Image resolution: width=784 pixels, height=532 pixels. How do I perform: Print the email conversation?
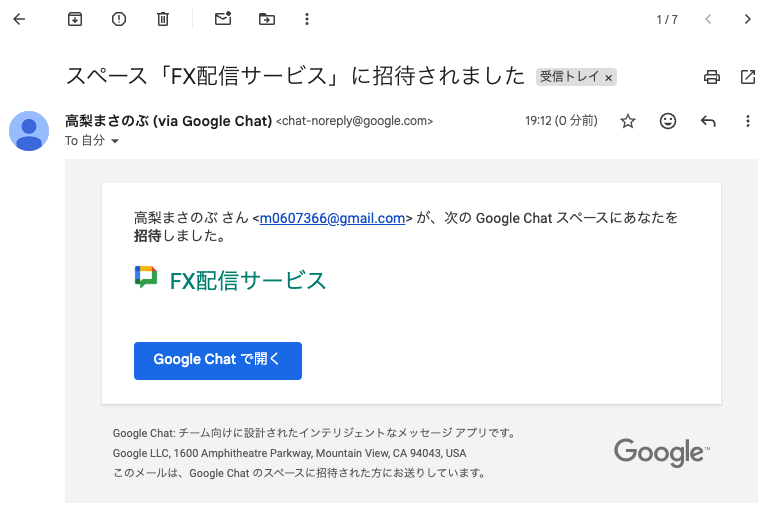click(x=712, y=76)
